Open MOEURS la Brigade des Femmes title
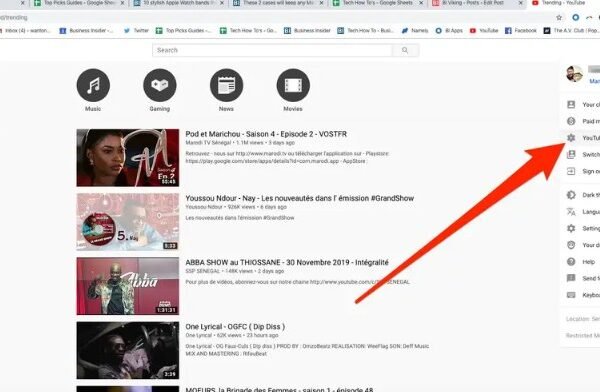 coord(279,389)
